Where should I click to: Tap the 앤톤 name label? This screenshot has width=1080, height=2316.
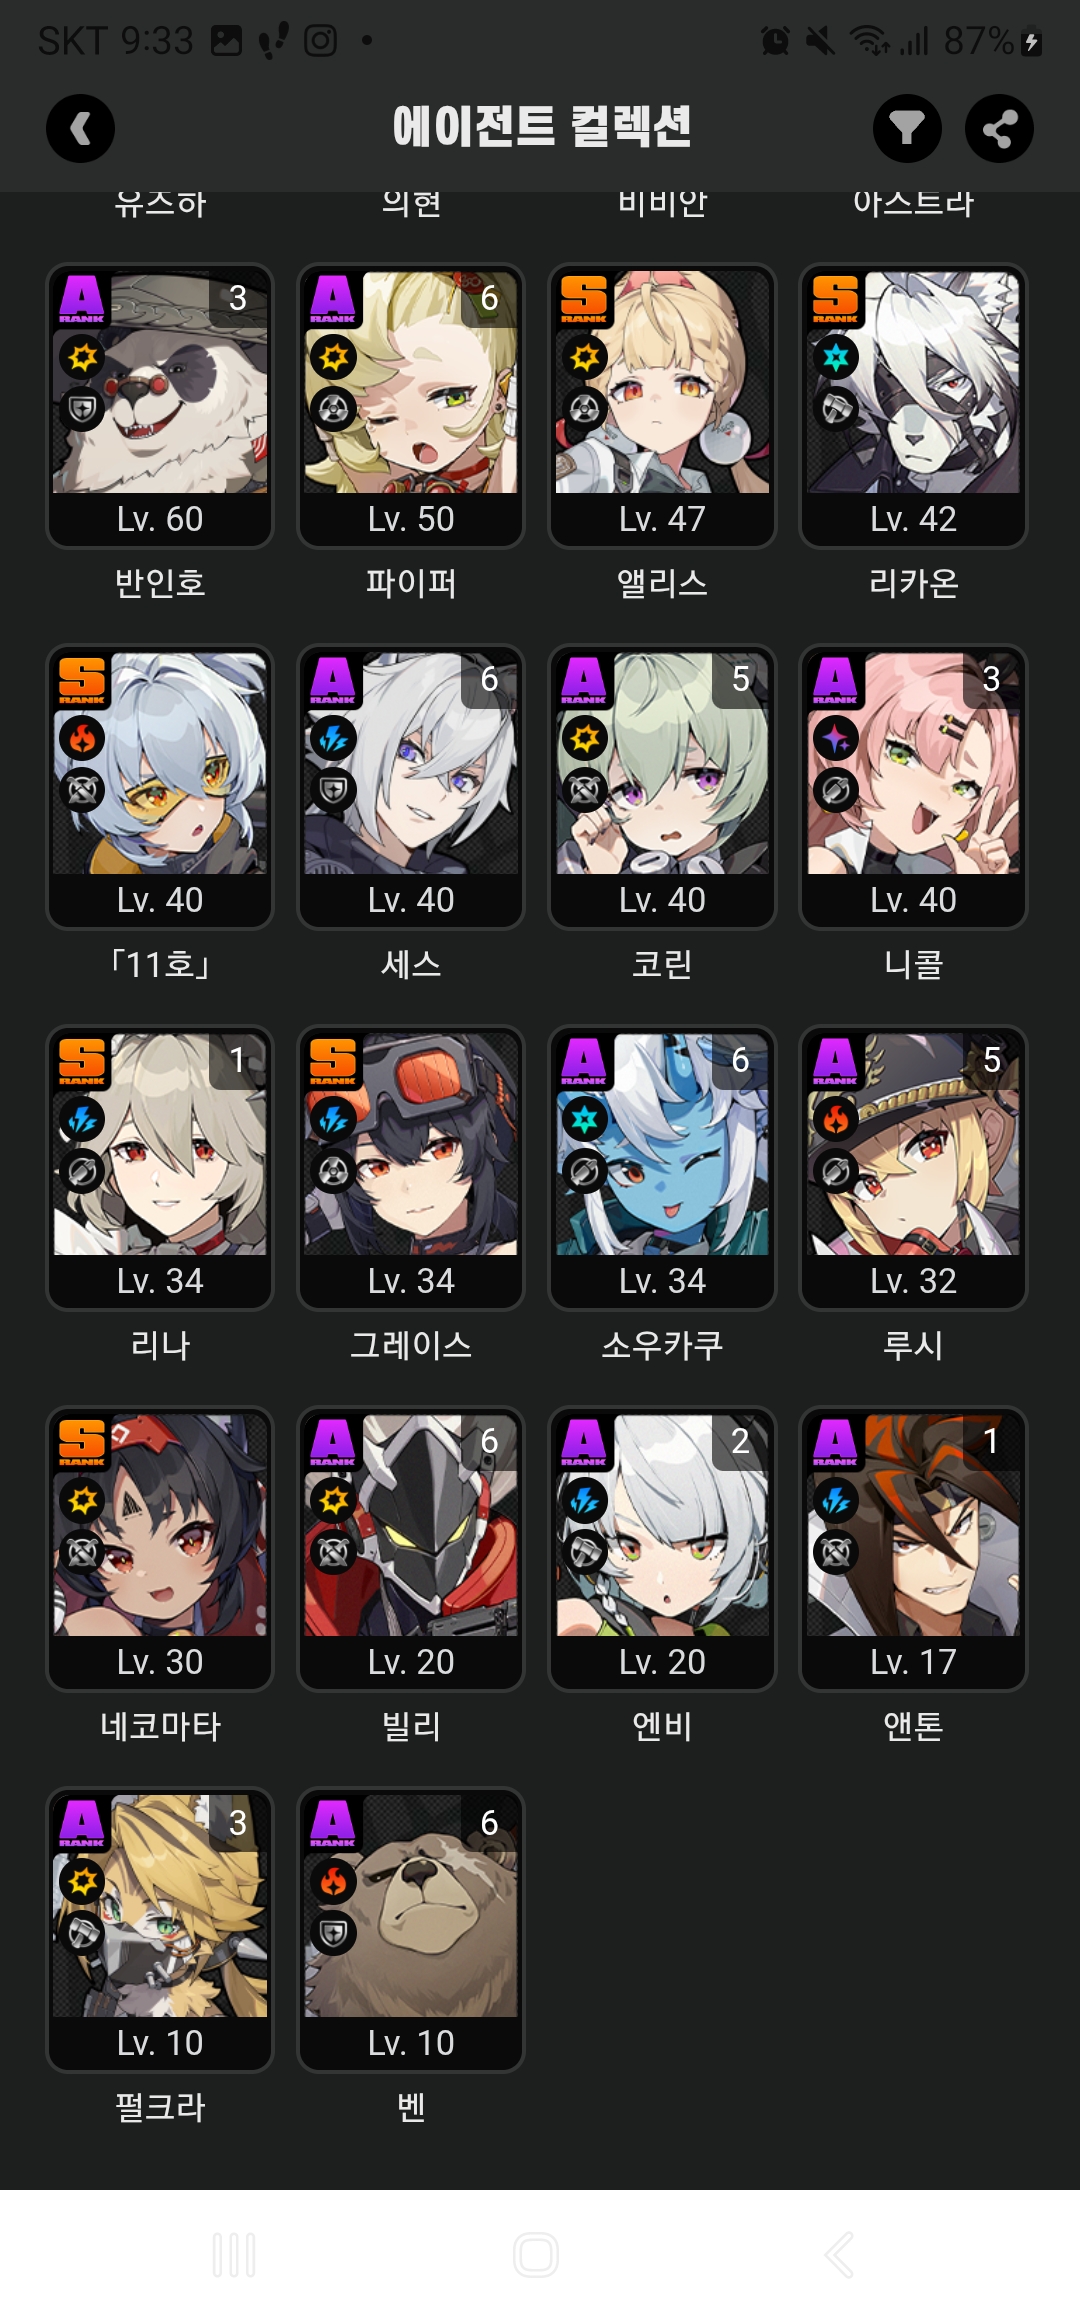pos(913,1726)
